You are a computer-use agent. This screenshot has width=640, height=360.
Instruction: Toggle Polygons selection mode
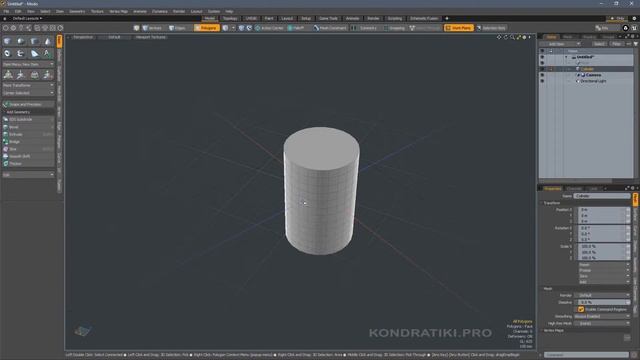[206, 28]
